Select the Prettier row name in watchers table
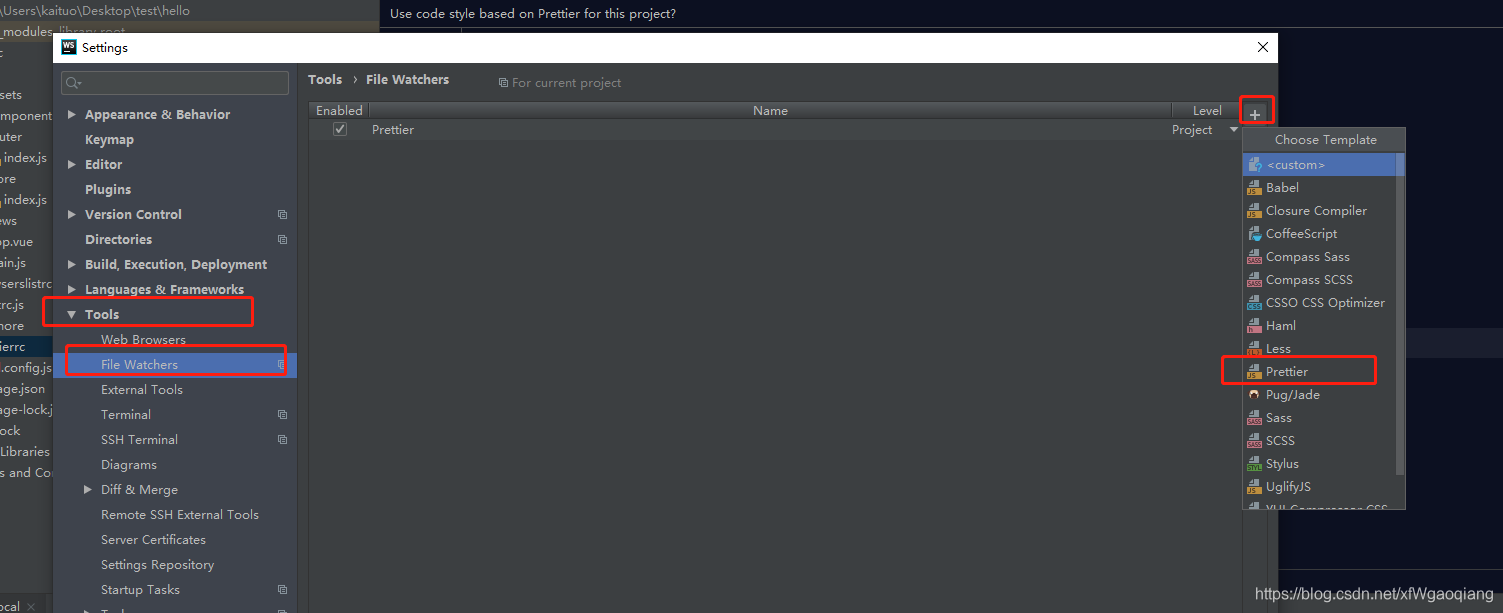 393,129
